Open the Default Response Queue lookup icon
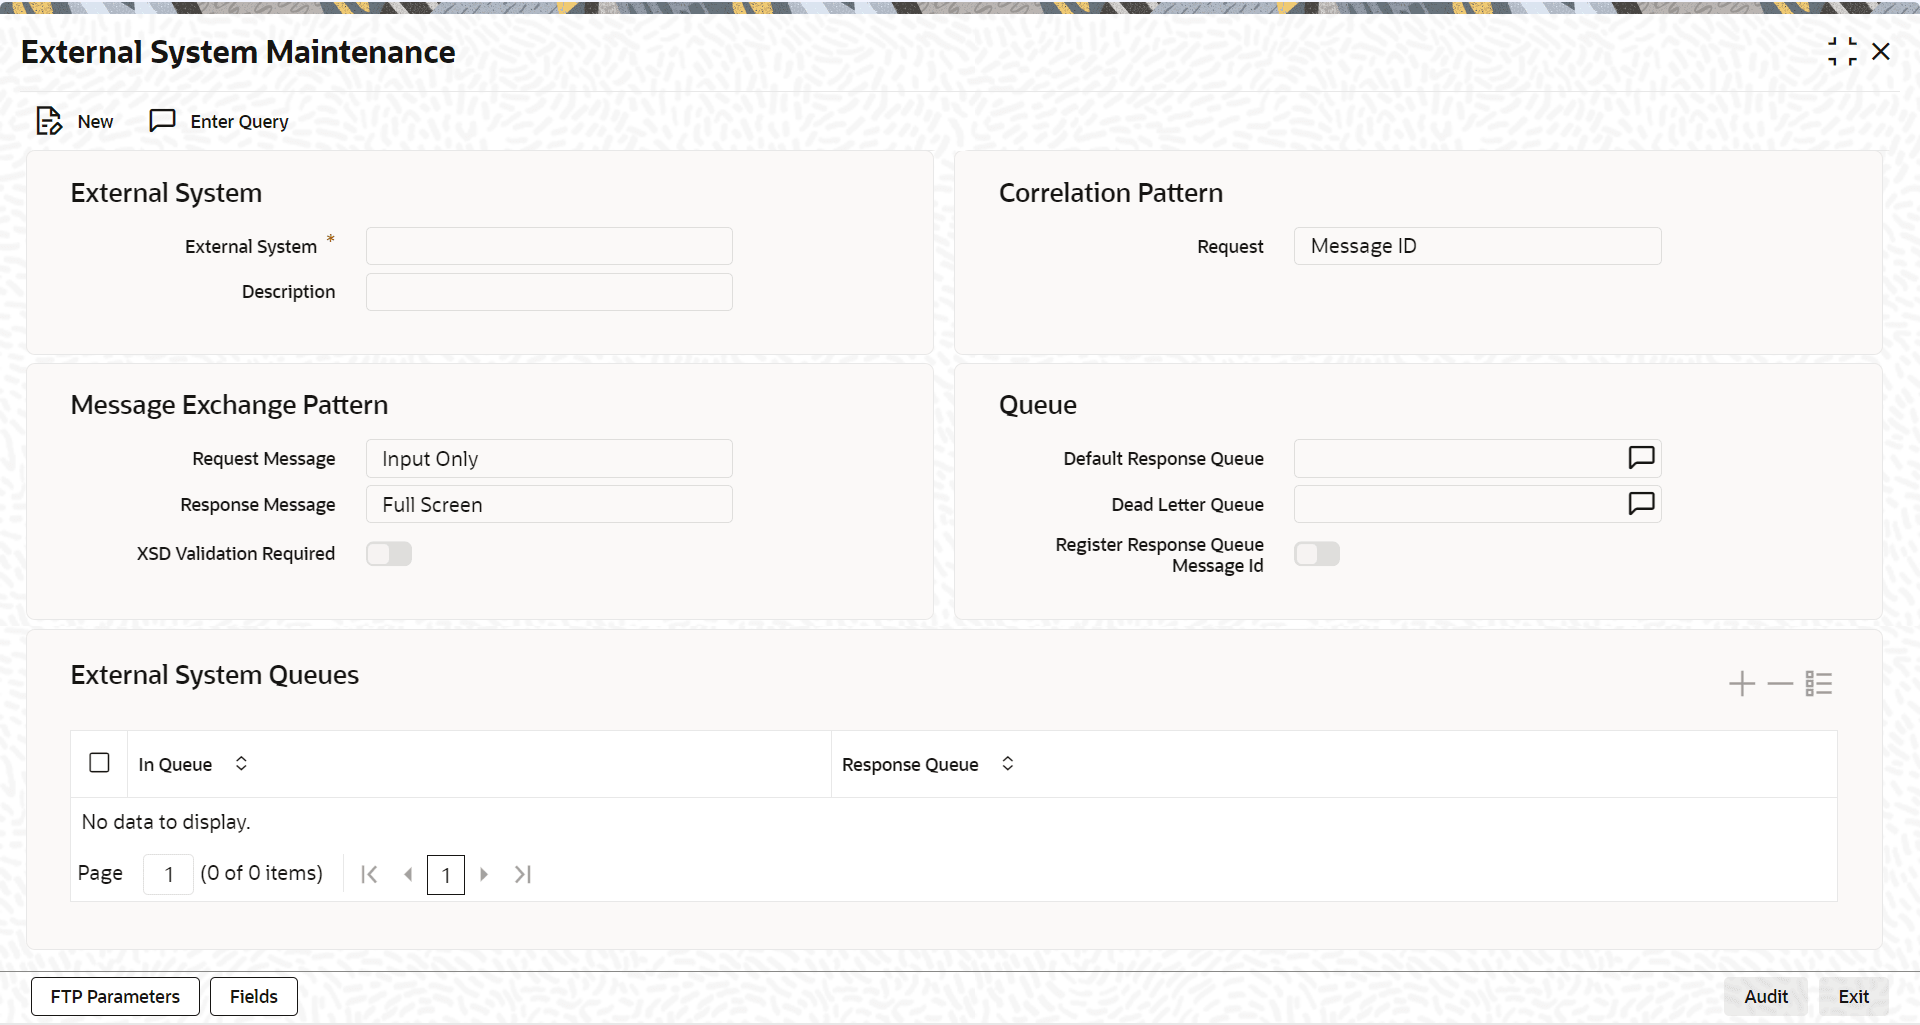1920x1025 pixels. [1641, 458]
